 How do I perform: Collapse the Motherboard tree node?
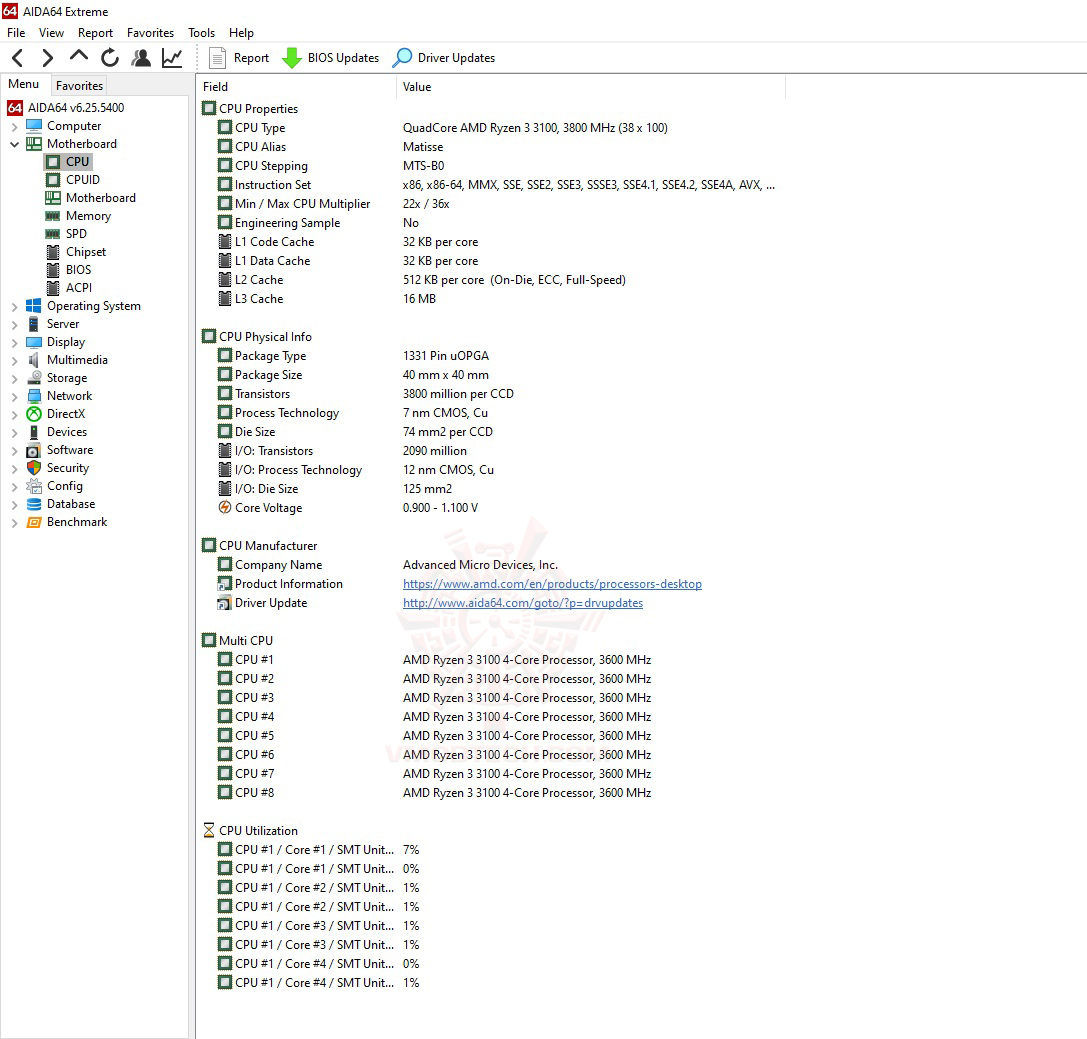[15, 144]
